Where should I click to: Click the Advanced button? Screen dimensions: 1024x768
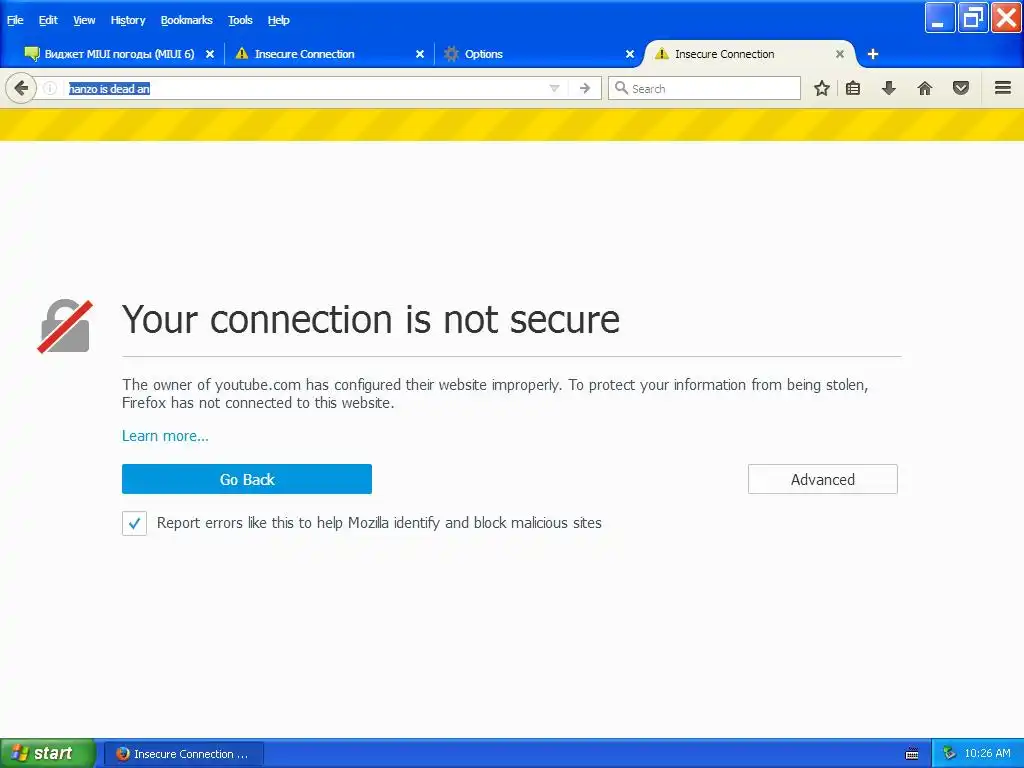click(x=823, y=479)
